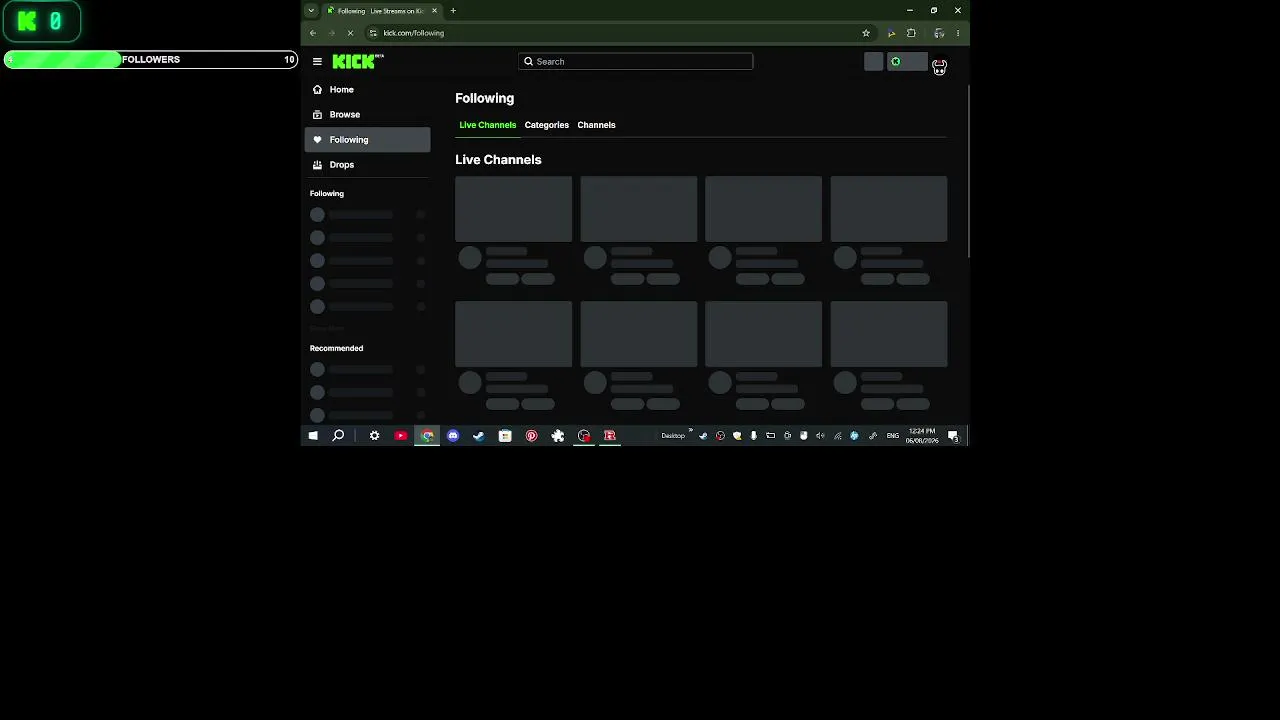Open a new browser tab
Viewport: 1280px width, 720px height.
[453, 11]
